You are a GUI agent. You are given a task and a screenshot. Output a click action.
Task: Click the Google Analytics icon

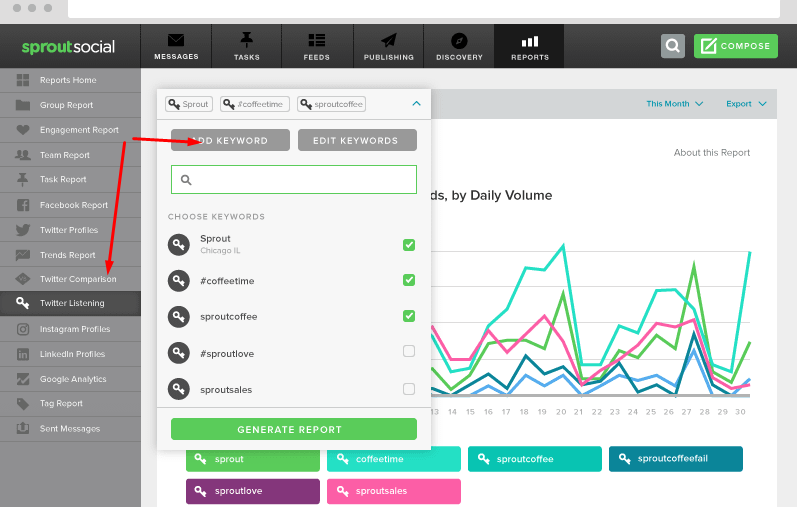[23, 379]
